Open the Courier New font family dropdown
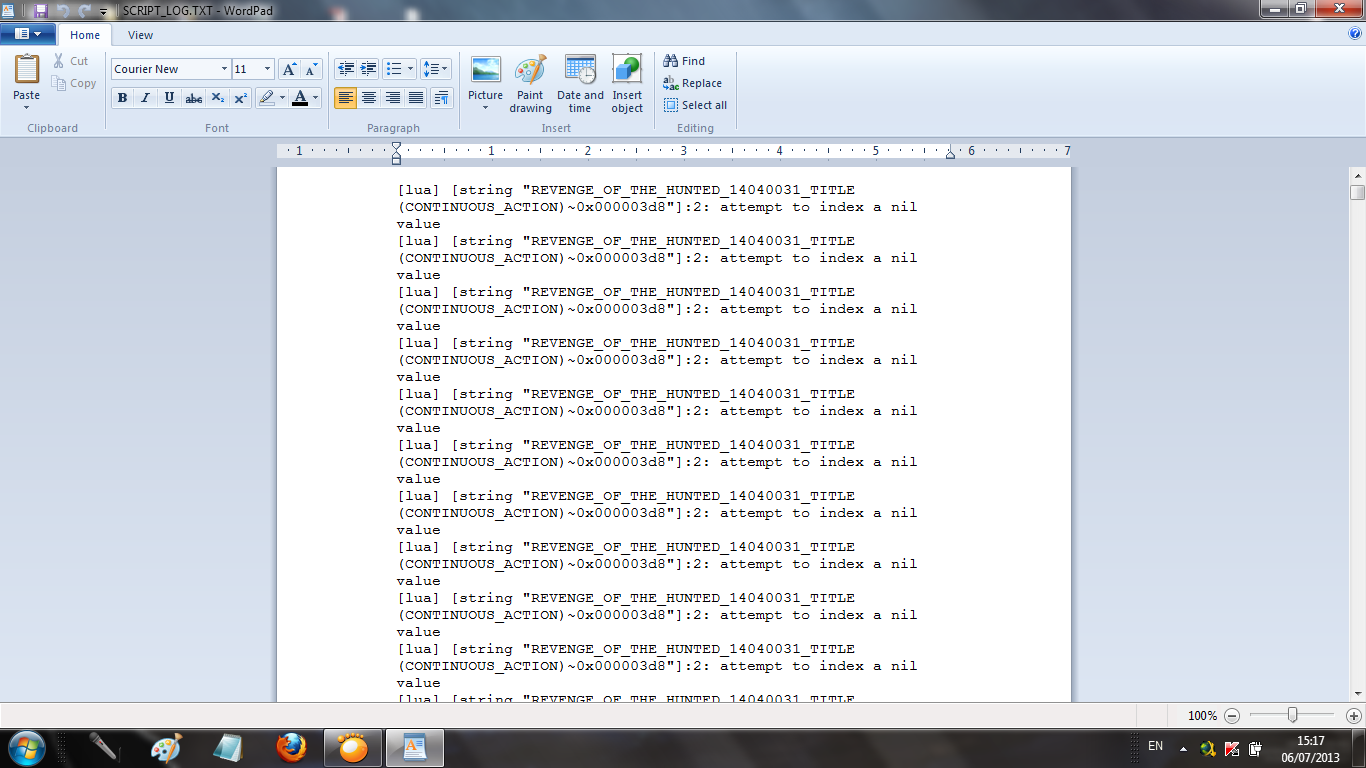This screenshot has height=768, width=1366. (223, 69)
